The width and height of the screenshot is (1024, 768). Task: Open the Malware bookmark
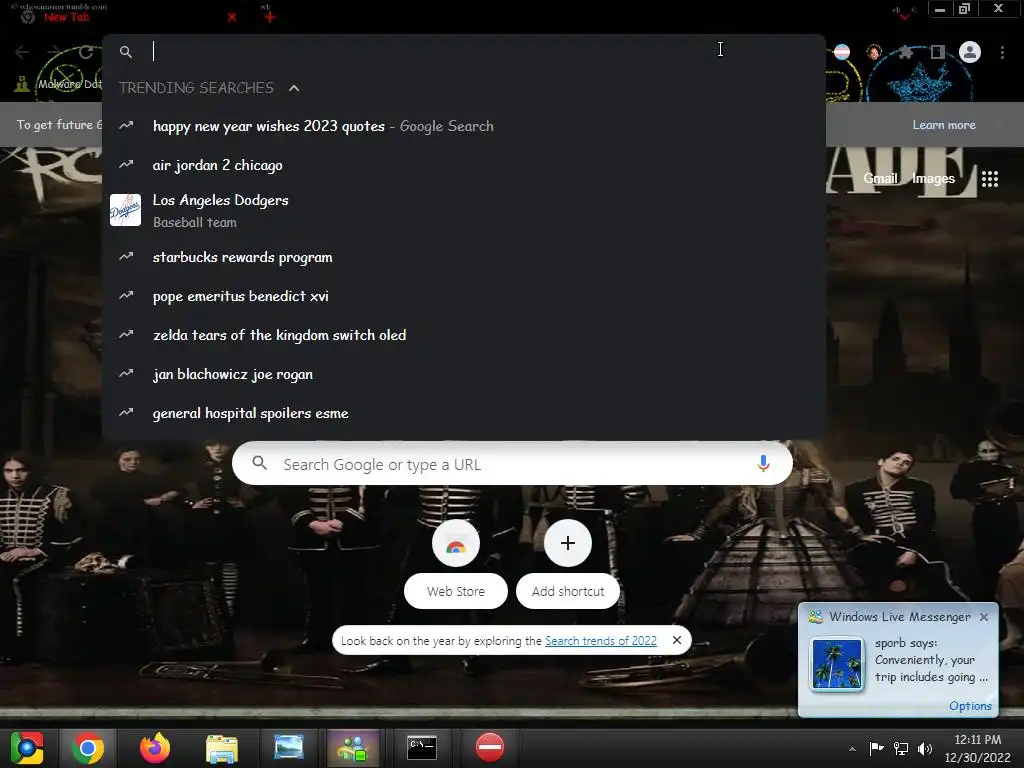[59, 84]
